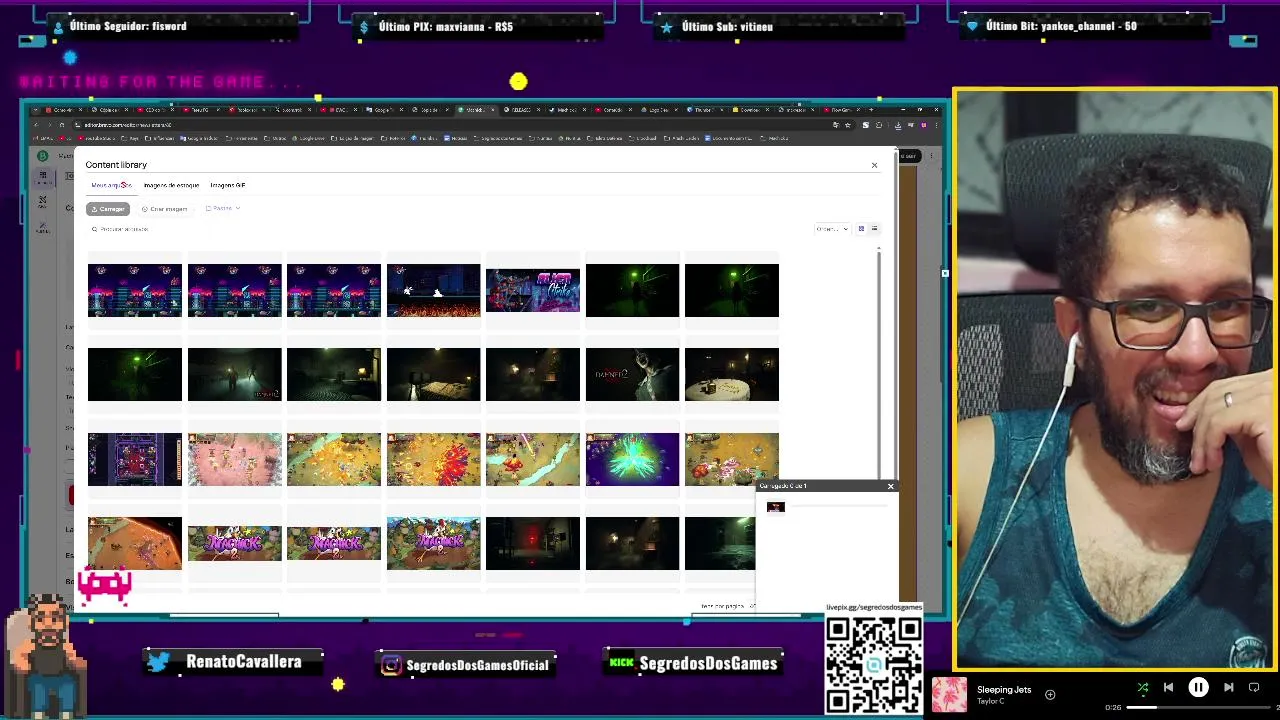Click the livepix.gg/segredosdosgames link text

(874, 607)
